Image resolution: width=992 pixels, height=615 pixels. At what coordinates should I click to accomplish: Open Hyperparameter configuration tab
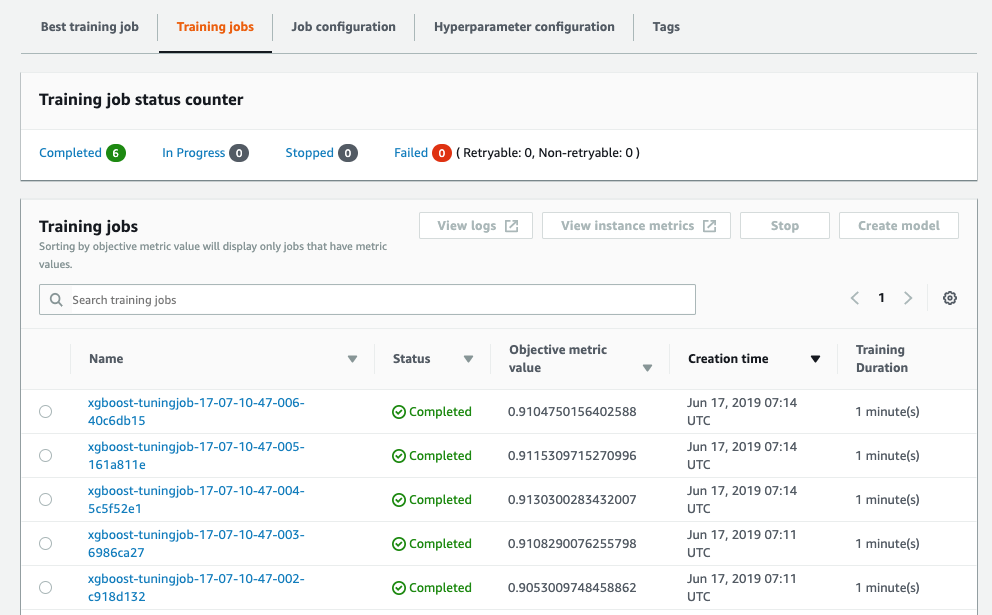524,27
